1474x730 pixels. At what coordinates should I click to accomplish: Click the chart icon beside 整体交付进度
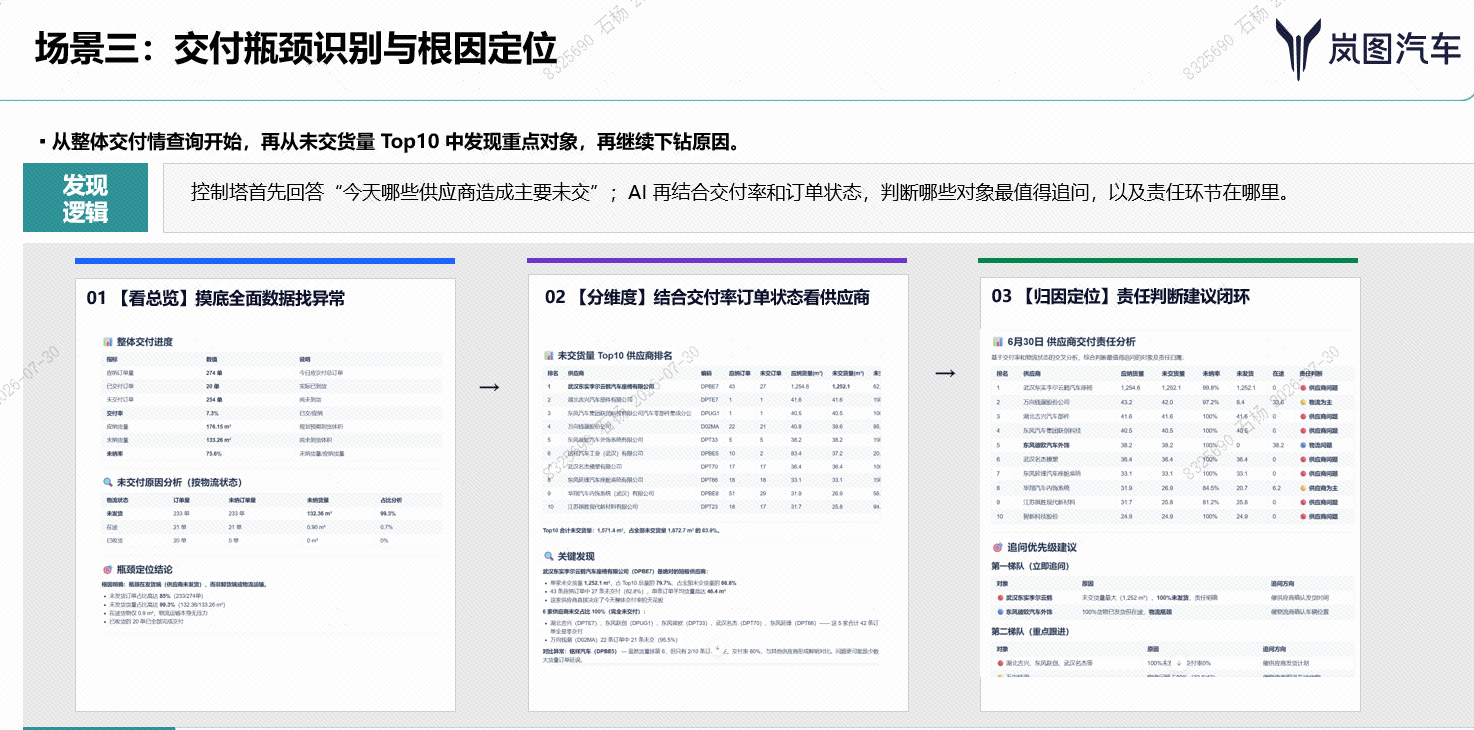(108, 342)
